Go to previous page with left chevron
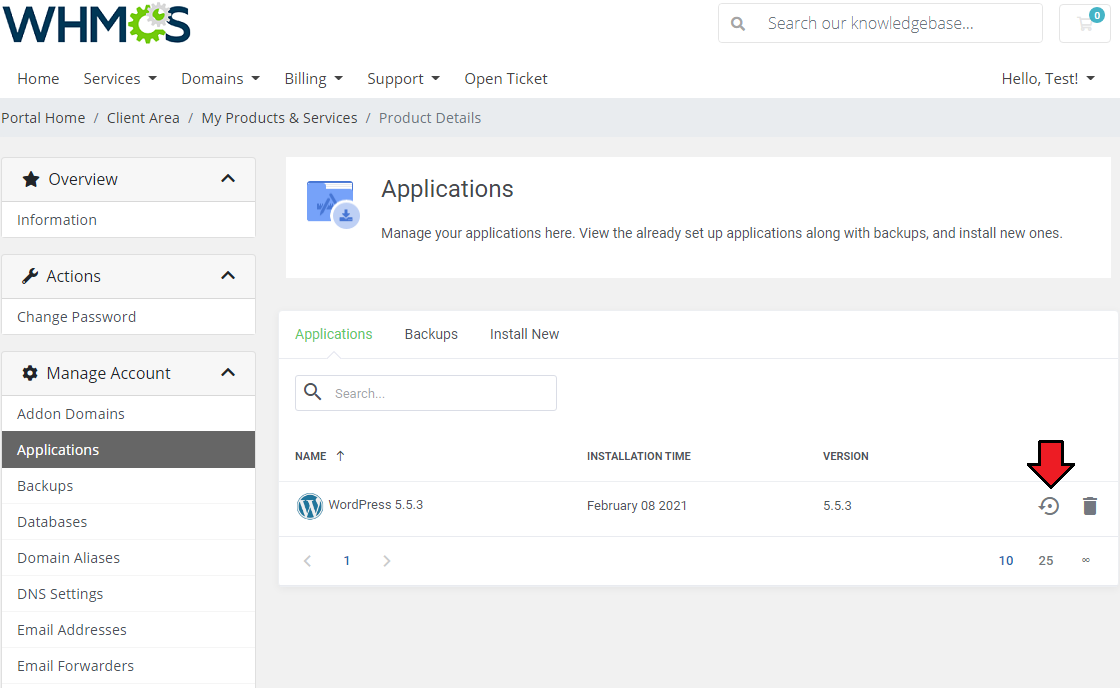This screenshot has width=1120, height=688. pos(307,561)
